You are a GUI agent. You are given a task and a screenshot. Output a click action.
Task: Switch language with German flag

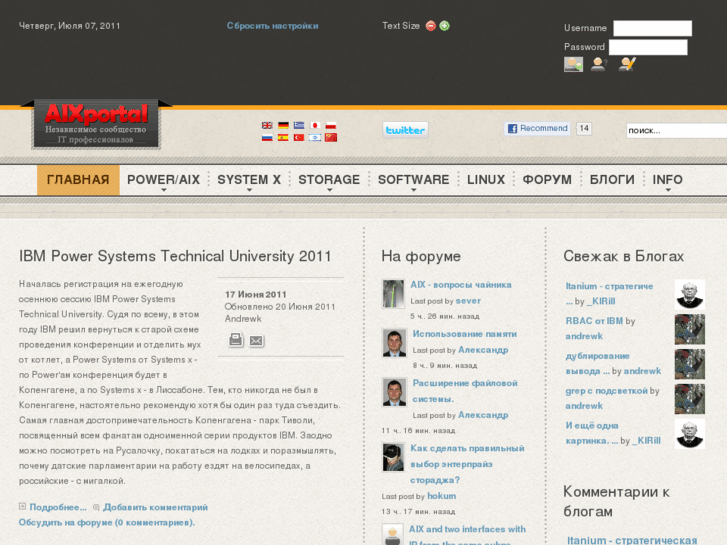point(283,125)
